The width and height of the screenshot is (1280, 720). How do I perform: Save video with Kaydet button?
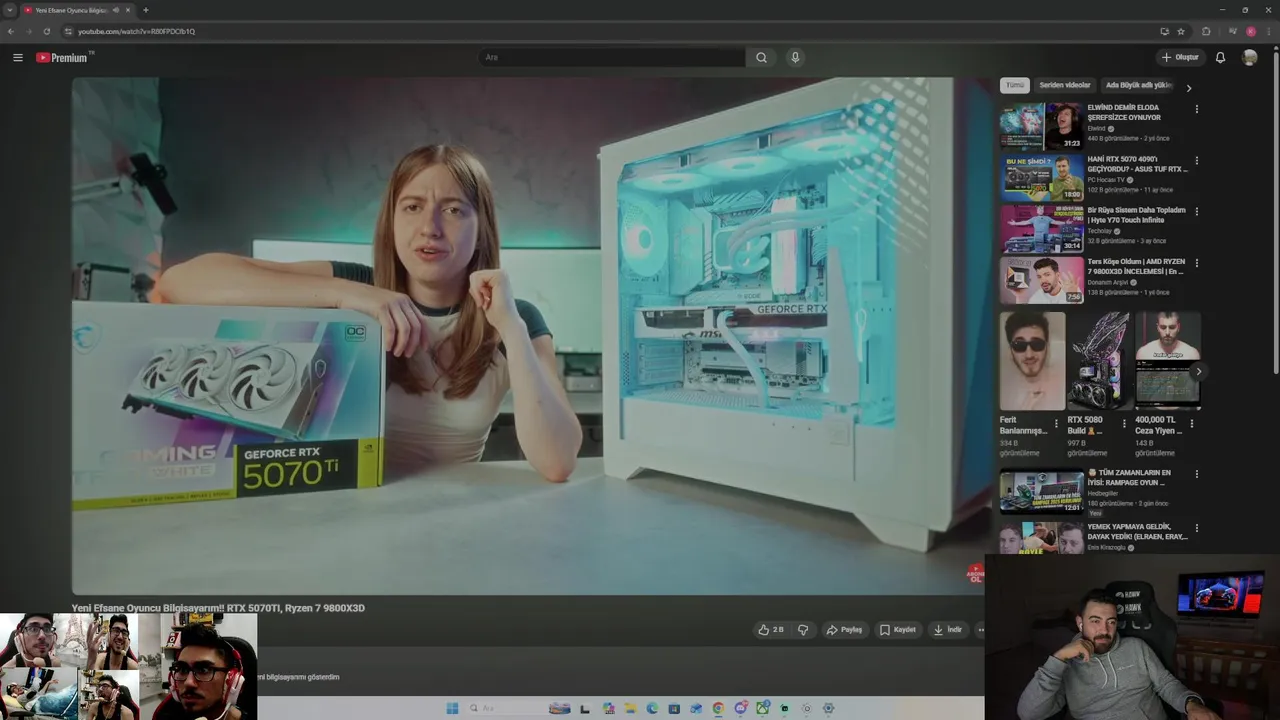tap(898, 630)
